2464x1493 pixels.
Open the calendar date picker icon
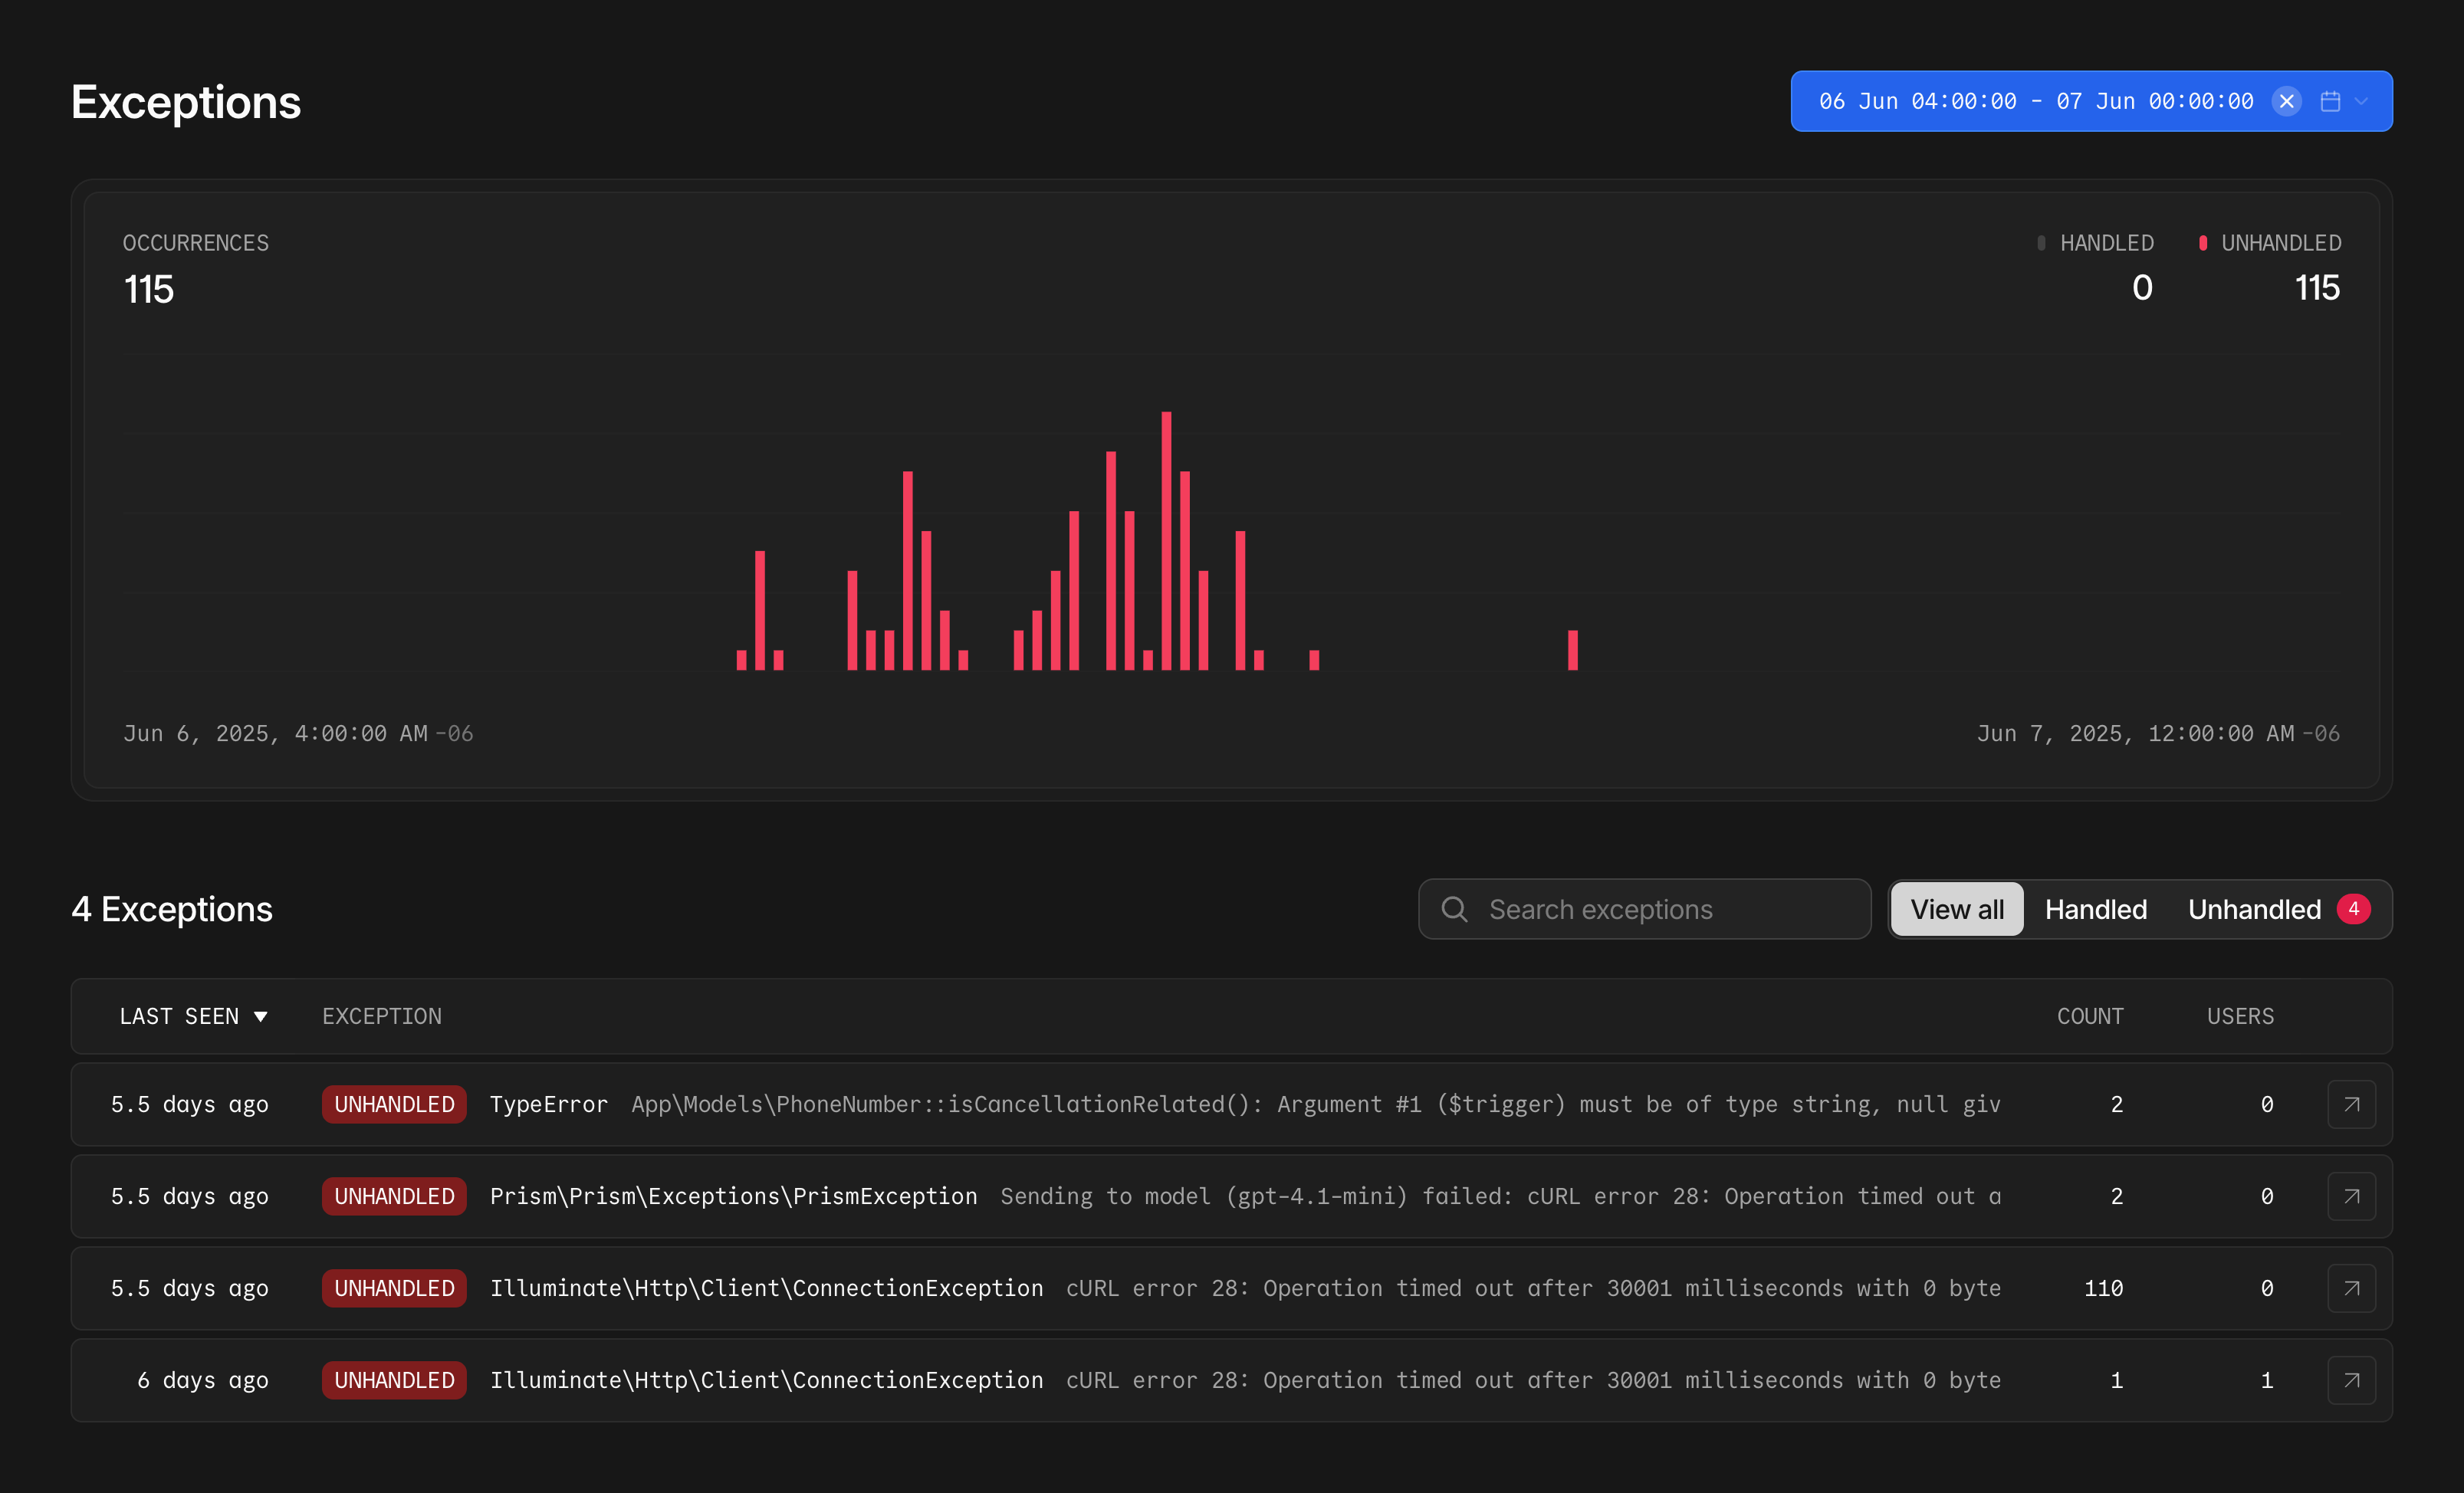pyautogui.click(x=2330, y=101)
